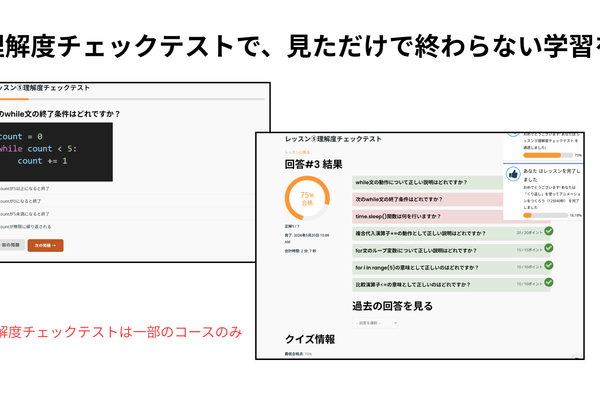Expand the red row 次のwhile文の終了条件

pyautogui.click(x=427, y=199)
